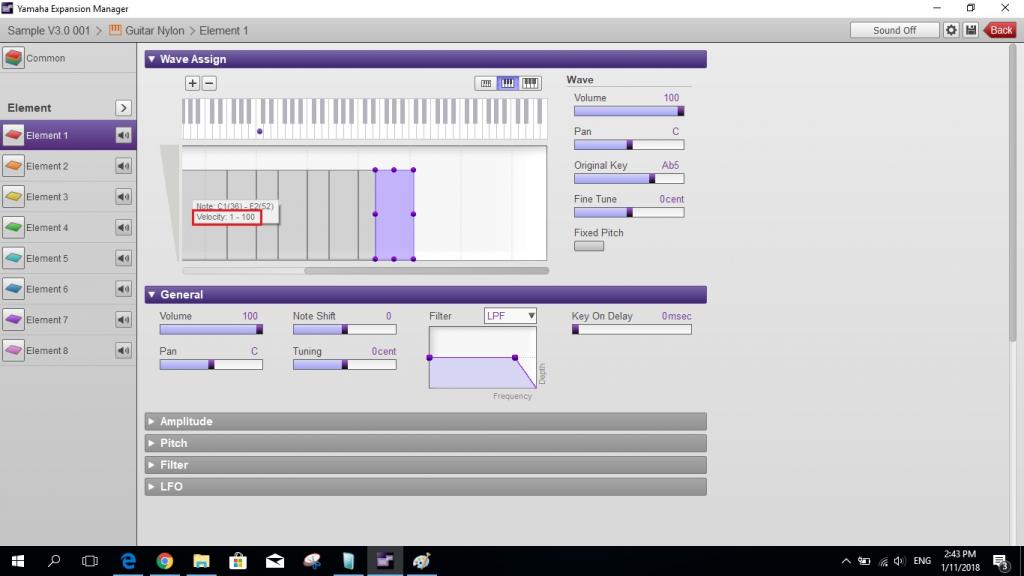Adjust the General Volume slider
This screenshot has height=576, width=1024.
click(211, 330)
